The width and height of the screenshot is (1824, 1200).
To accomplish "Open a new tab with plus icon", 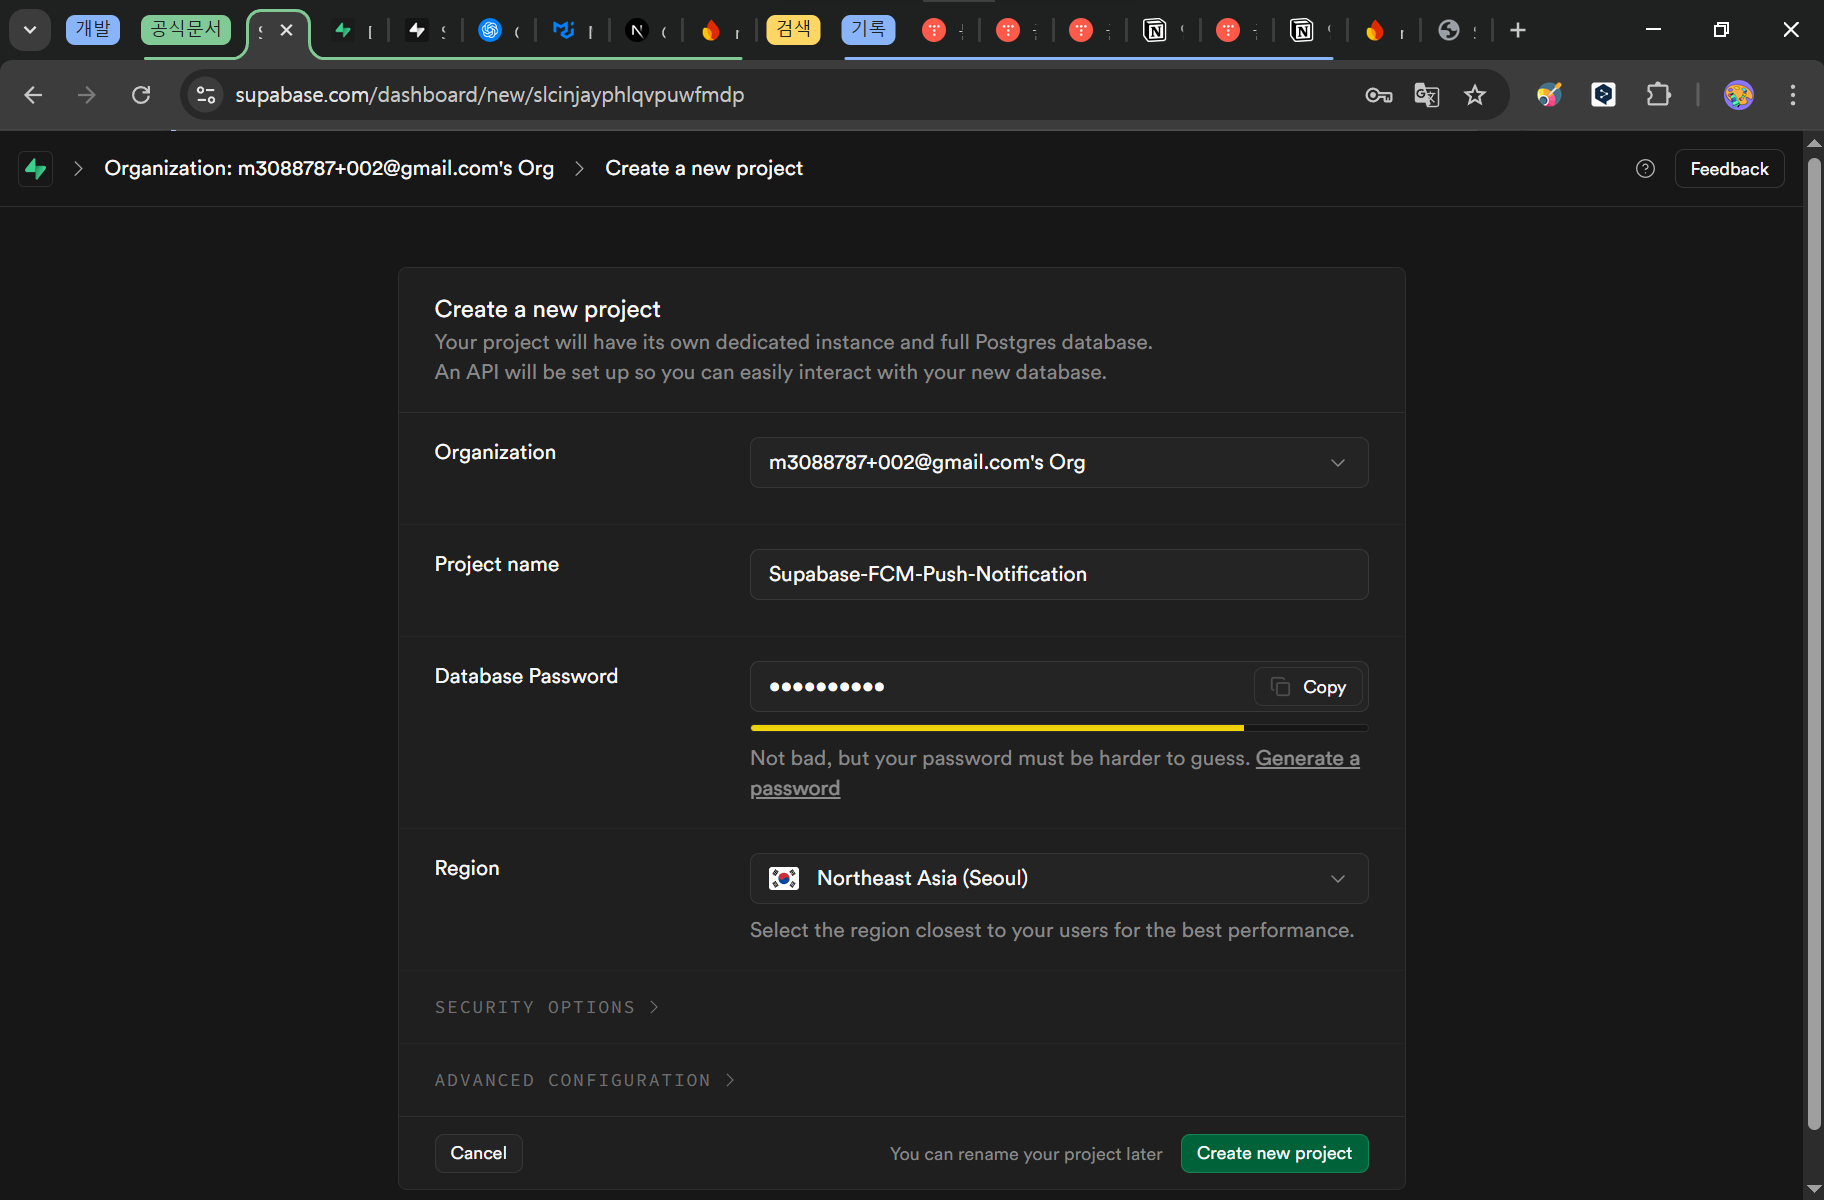I will tap(1518, 30).
